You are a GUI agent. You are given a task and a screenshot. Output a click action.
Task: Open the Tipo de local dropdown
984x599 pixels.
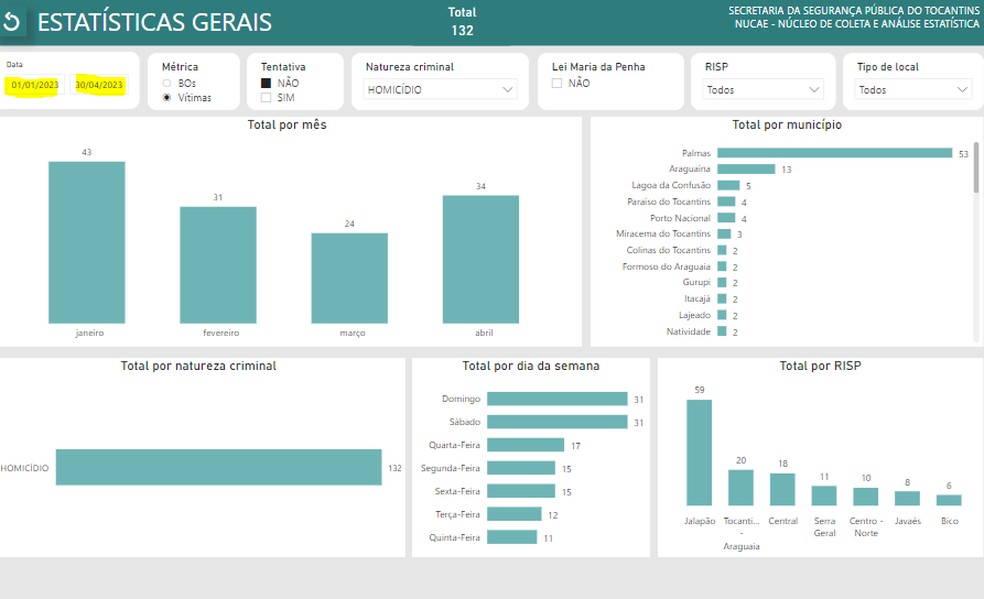tap(914, 89)
